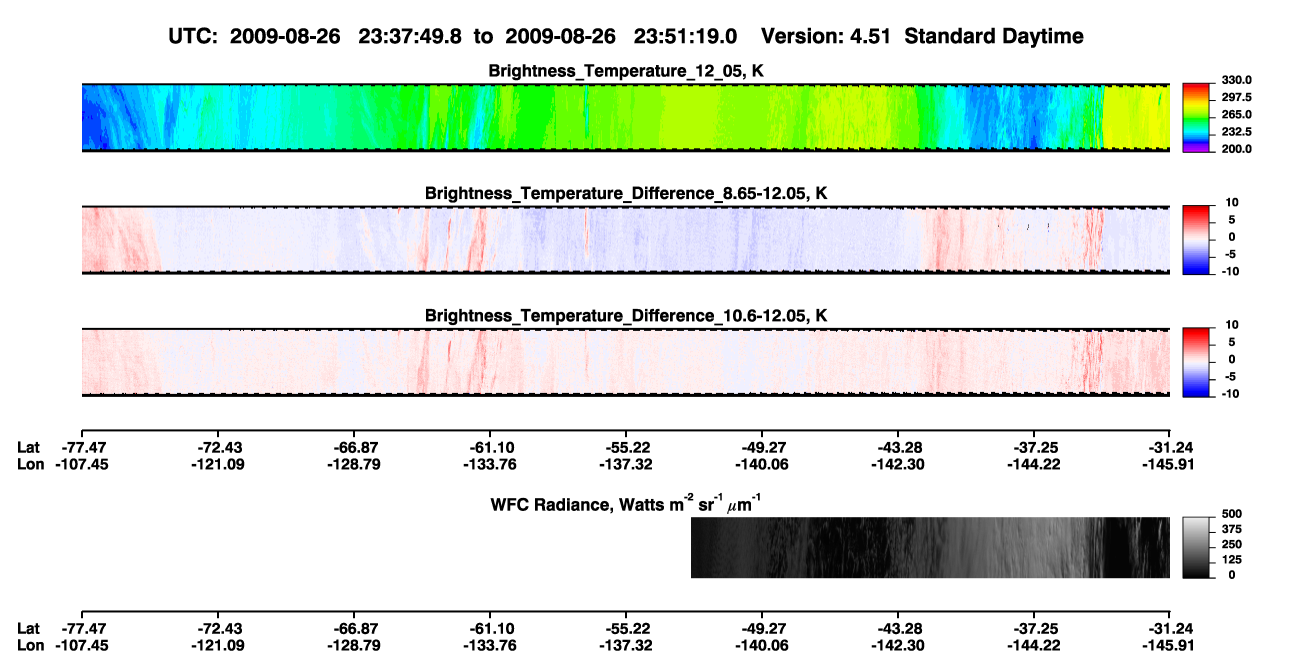Click the 10.6-12.05 red-blue colorbar
Image resolution: width=1300 pixels, height=667 pixels.
pyautogui.click(x=1197, y=362)
